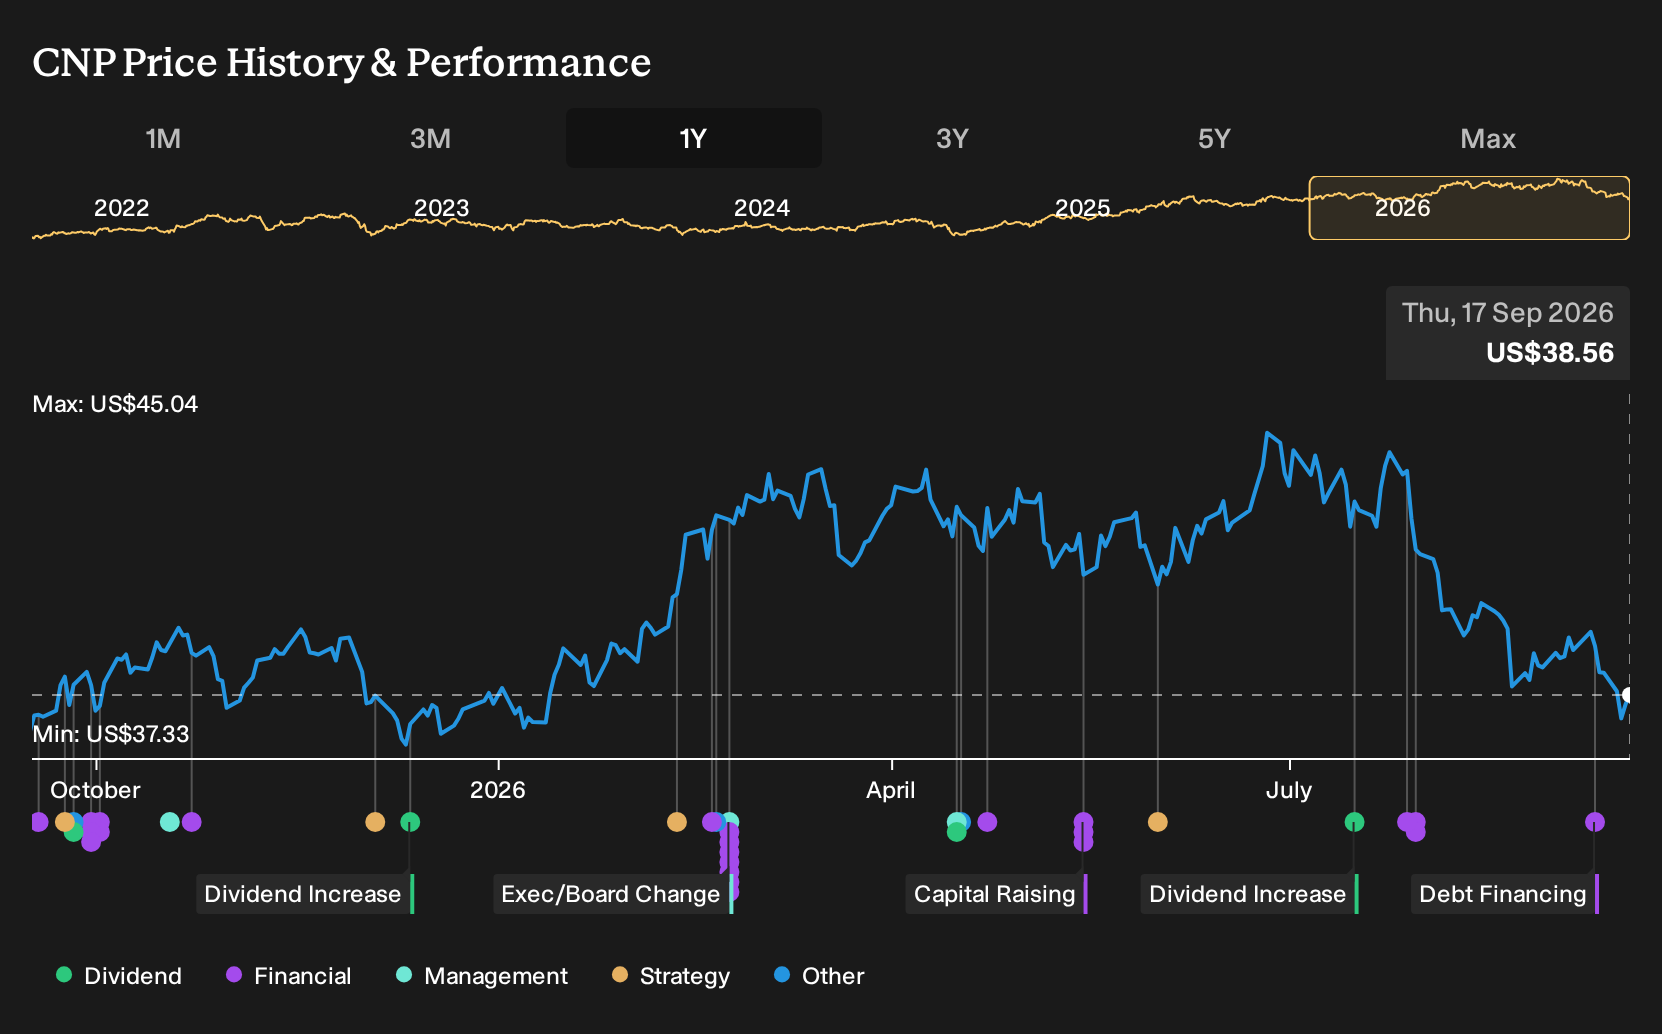This screenshot has height=1034, width=1662.
Task: Open the Capital Raising event label
Action: [x=996, y=894]
